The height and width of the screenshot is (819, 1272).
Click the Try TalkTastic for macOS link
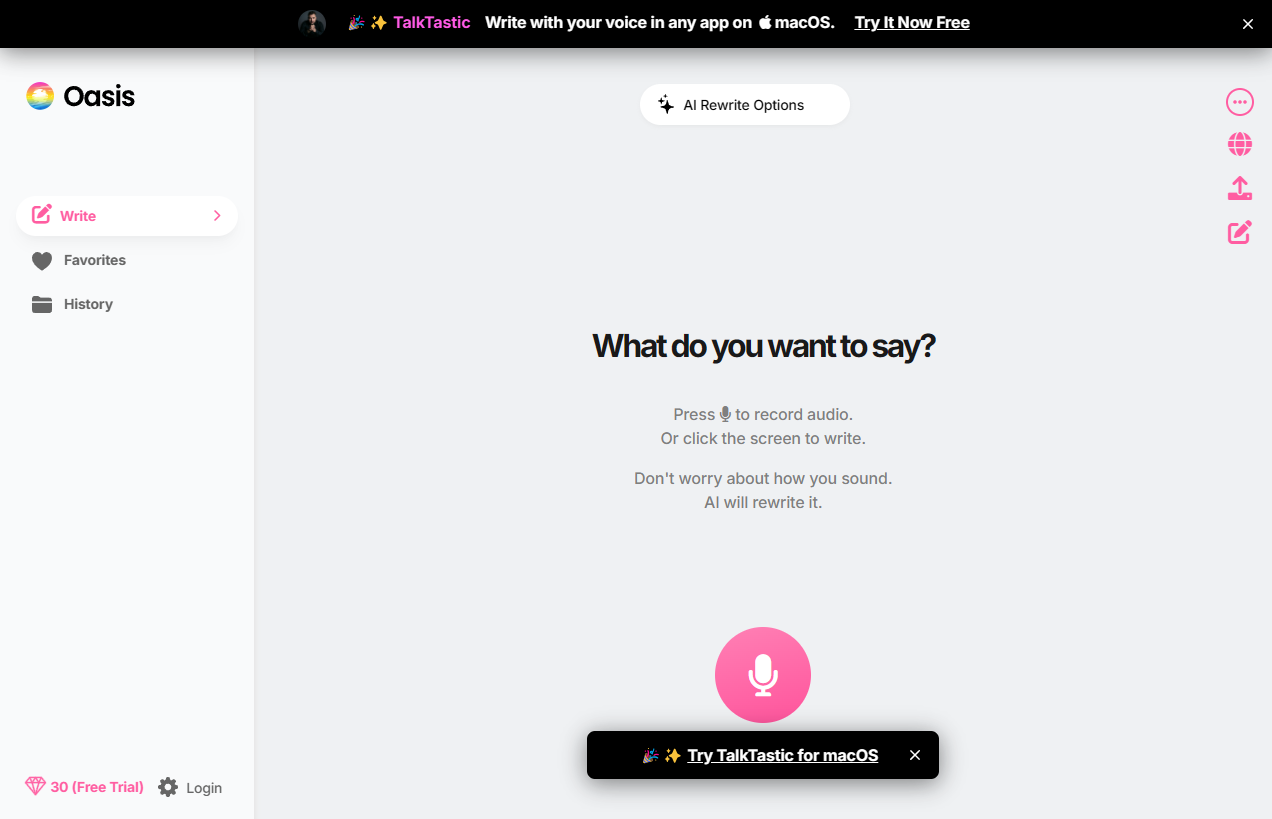tap(783, 755)
